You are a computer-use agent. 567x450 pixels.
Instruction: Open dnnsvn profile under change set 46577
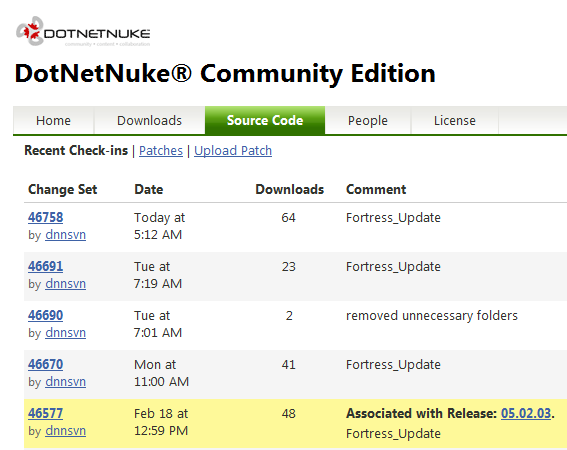(65, 431)
